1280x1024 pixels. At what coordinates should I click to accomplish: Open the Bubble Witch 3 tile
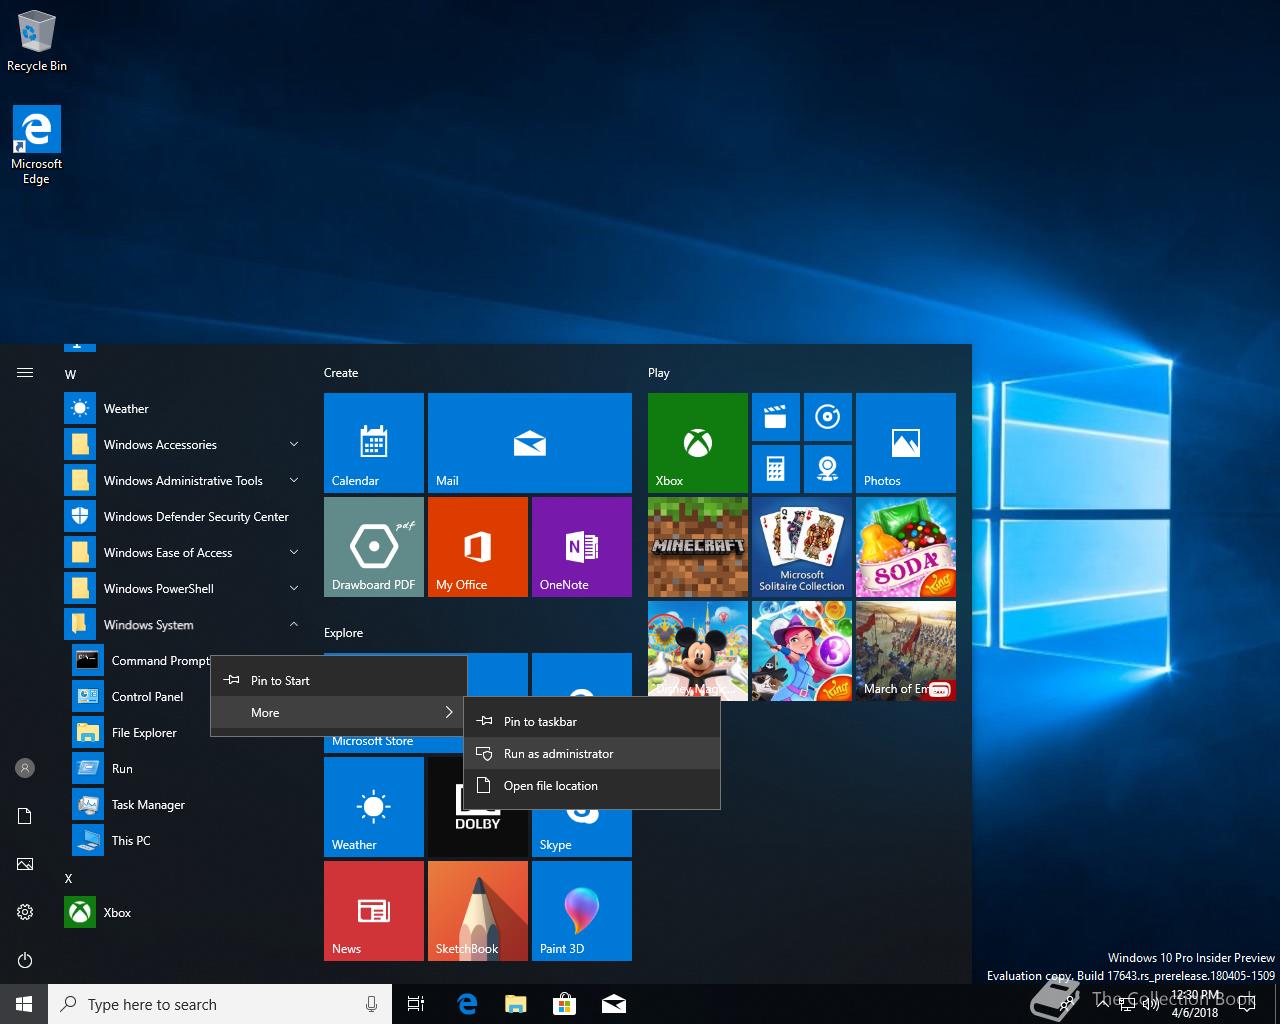click(x=802, y=651)
